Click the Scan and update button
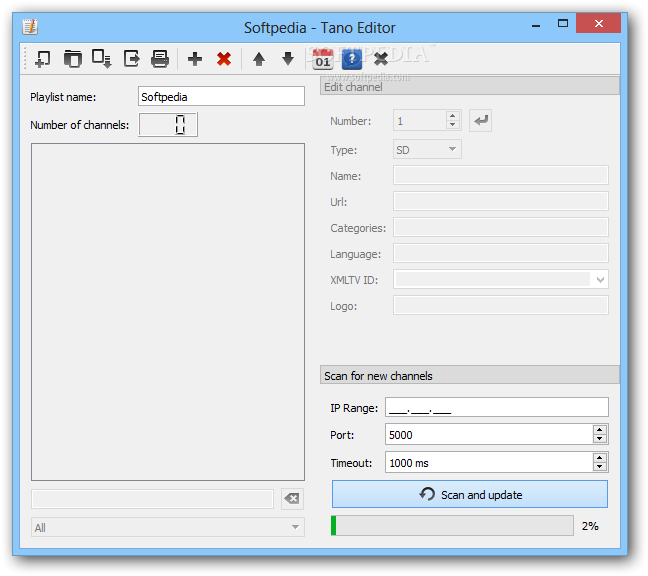Screen dimensions: 648x576 [470, 494]
